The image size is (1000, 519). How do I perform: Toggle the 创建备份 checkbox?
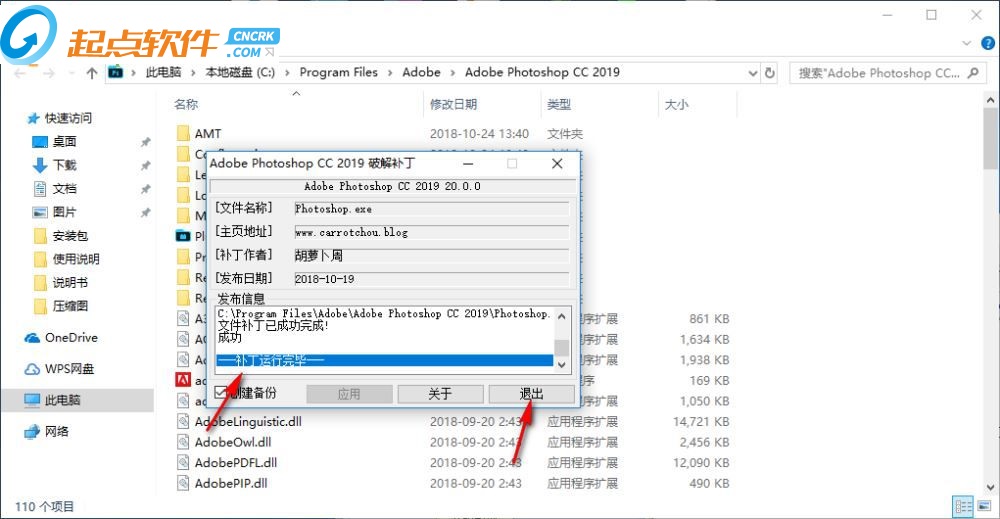coord(221,393)
